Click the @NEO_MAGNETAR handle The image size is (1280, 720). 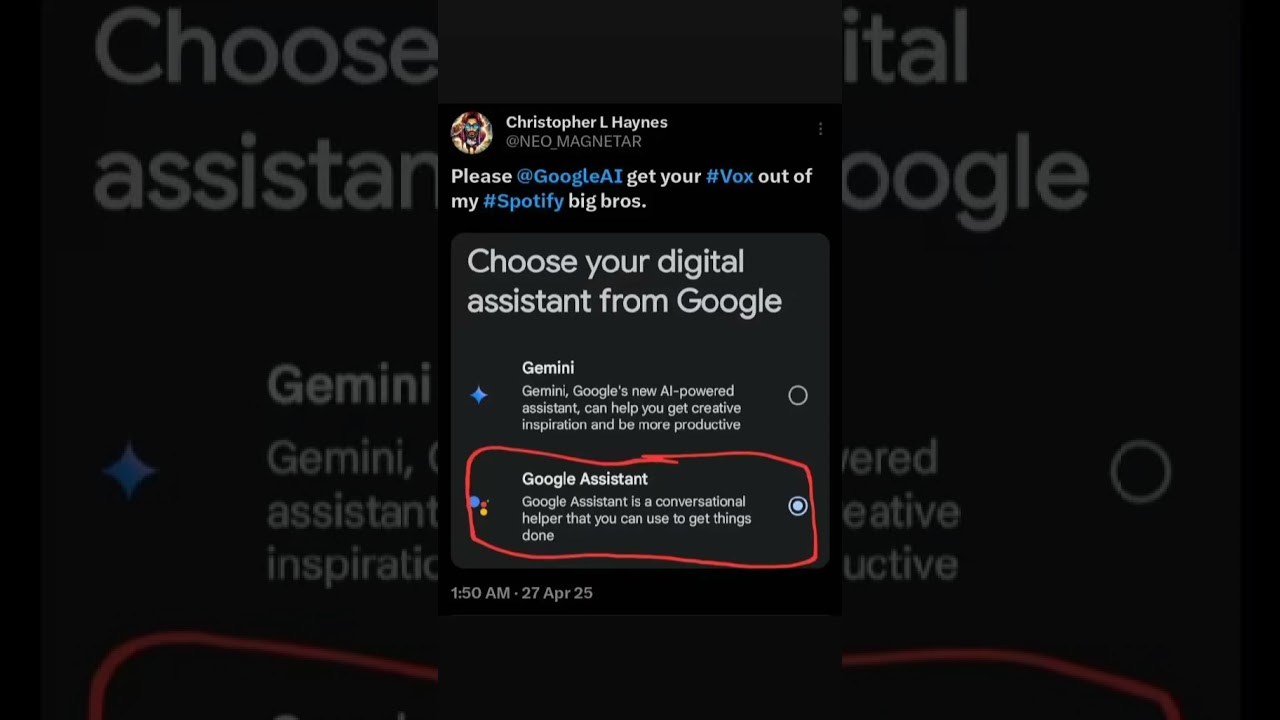click(573, 142)
